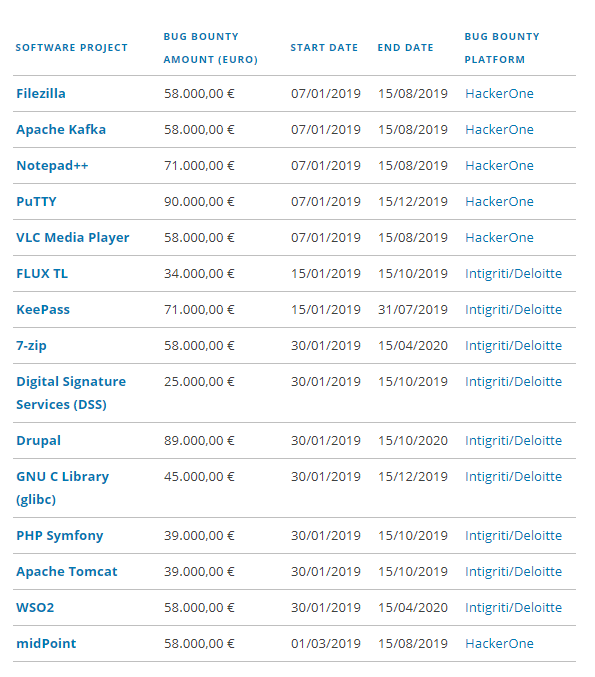
Task: Click the Drupal project link
Action: click(38, 440)
